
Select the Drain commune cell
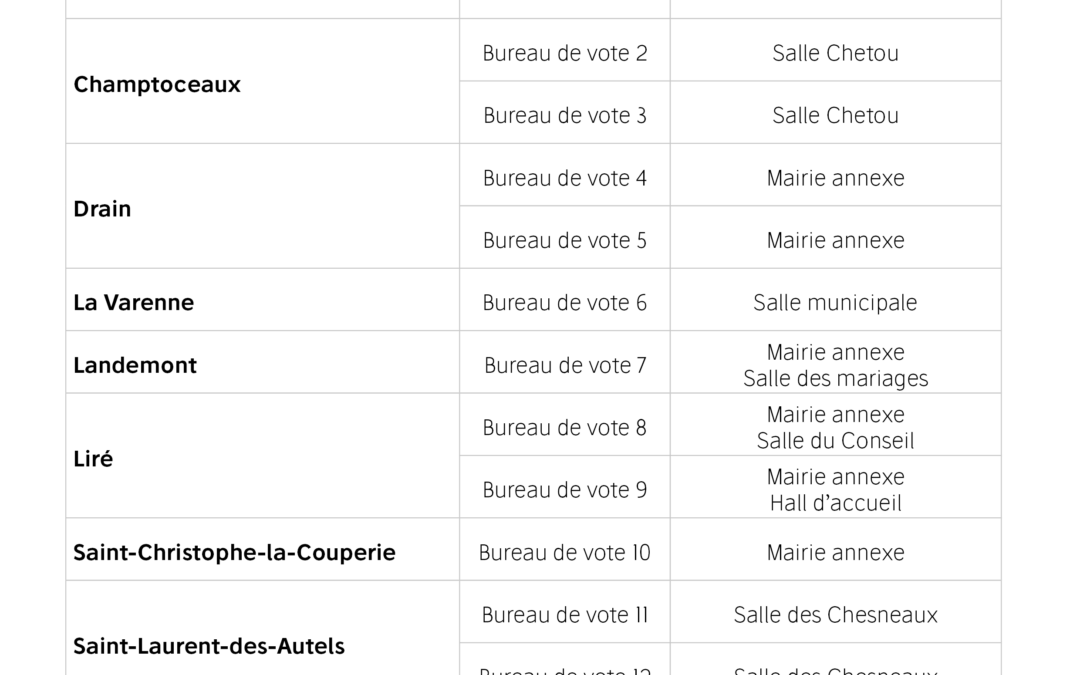coord(102,209)
